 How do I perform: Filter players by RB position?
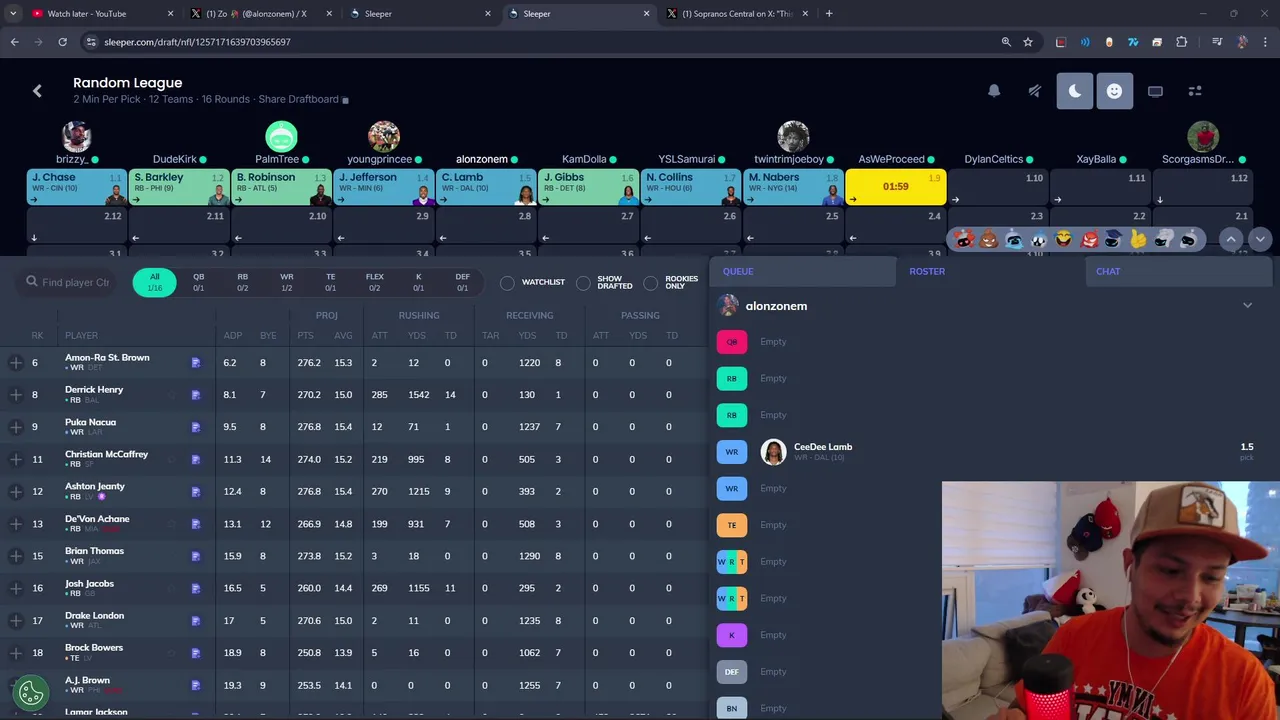[x=243, y=282]
